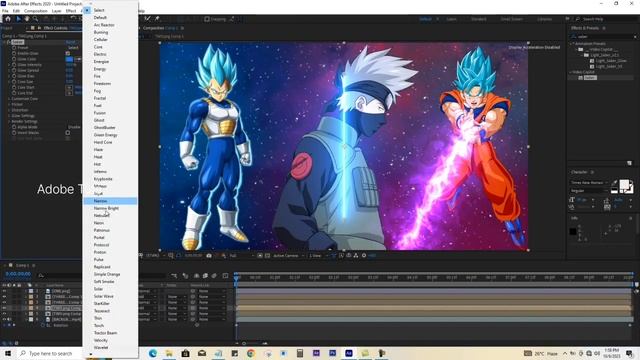Click the Home icon in toolbar
This screenshot has width=640, height=360.
pos(7,19)
